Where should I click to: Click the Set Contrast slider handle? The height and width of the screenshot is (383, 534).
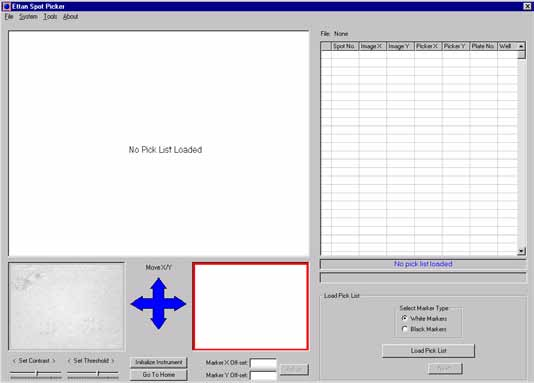point(37,373)
